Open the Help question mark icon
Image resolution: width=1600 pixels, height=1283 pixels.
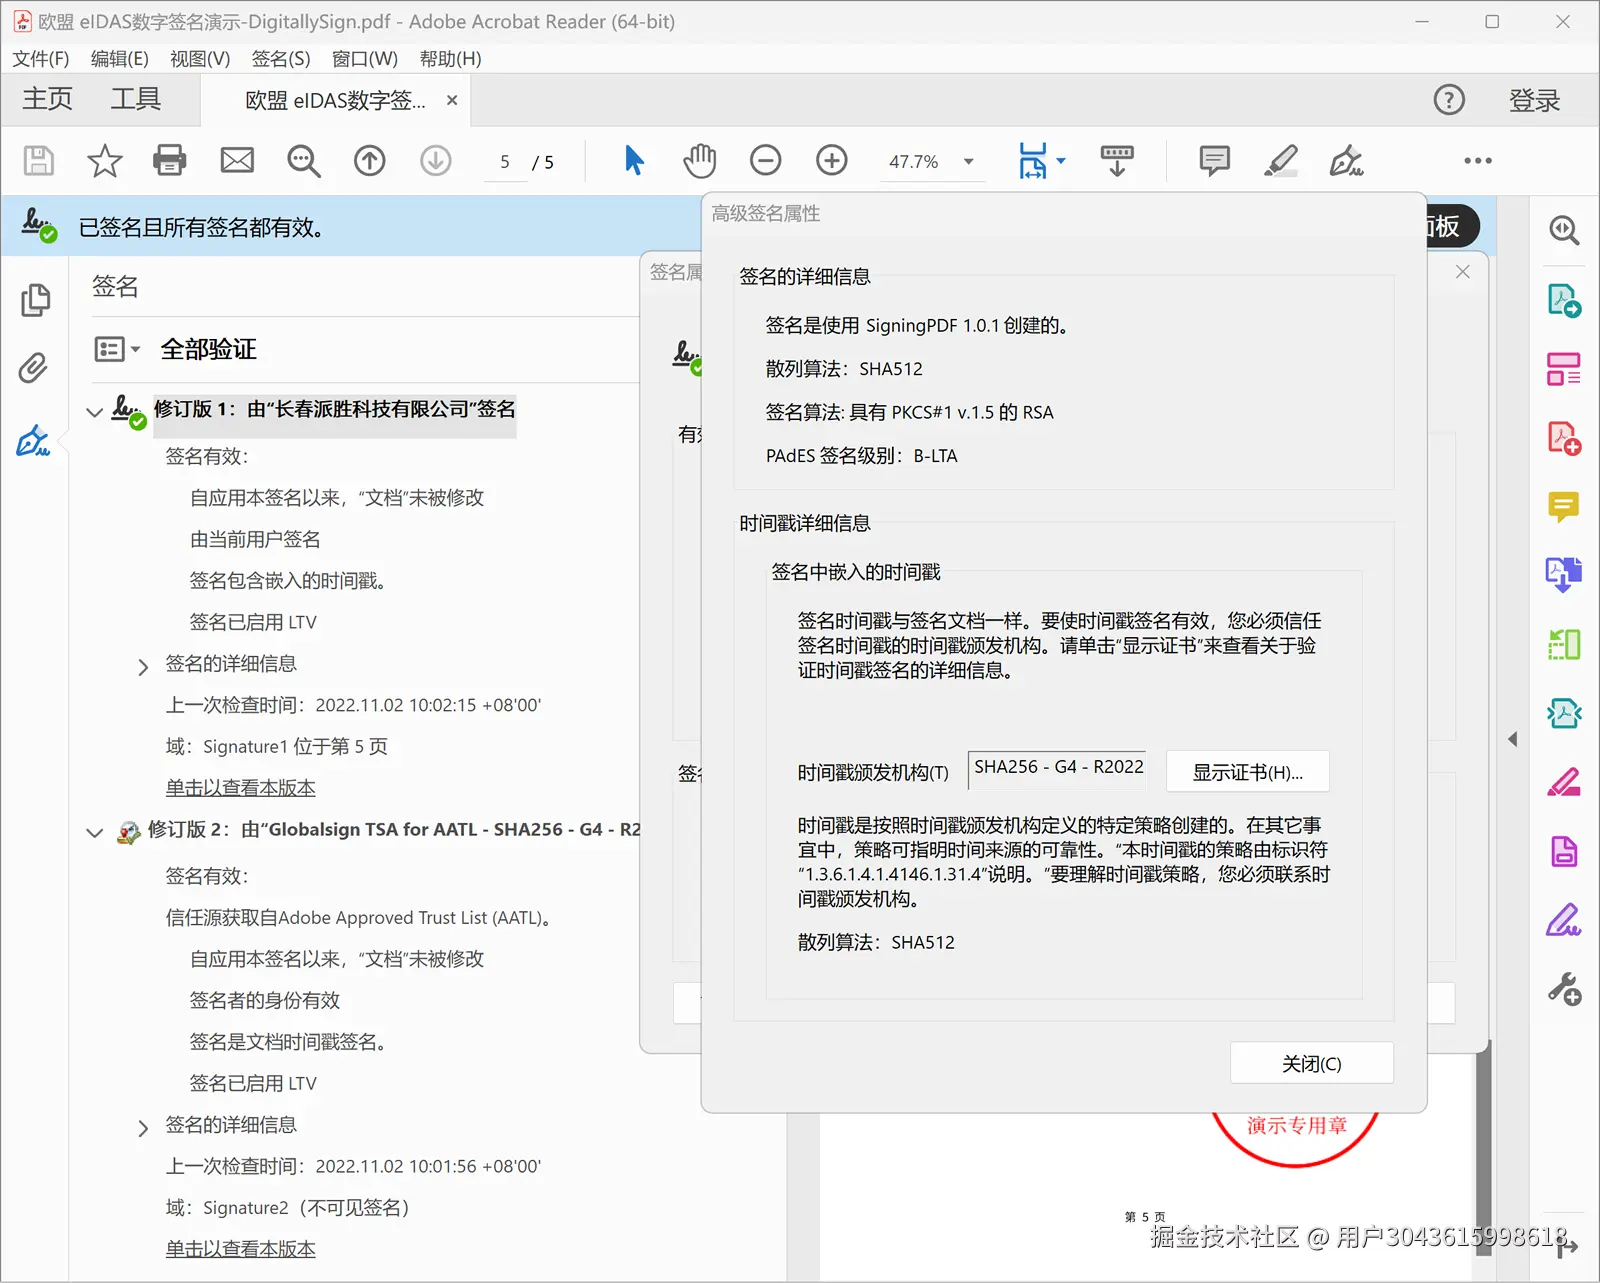(x=1449, y=100)
